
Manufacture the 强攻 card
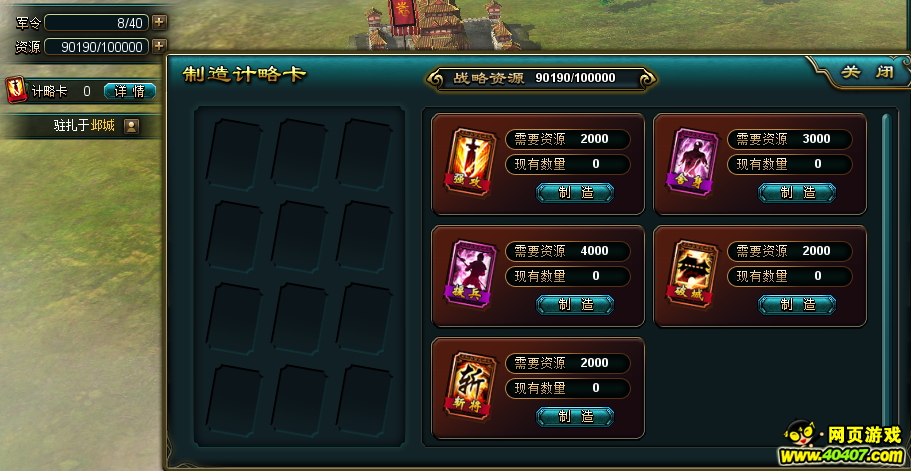(x=575, y=193)
